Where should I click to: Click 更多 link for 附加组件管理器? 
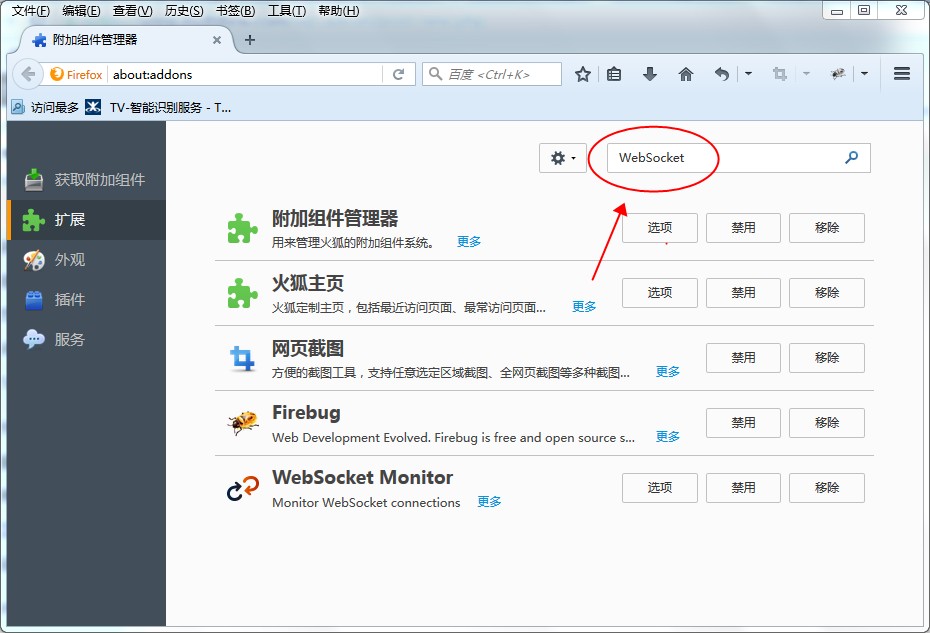tap(469, 242)
